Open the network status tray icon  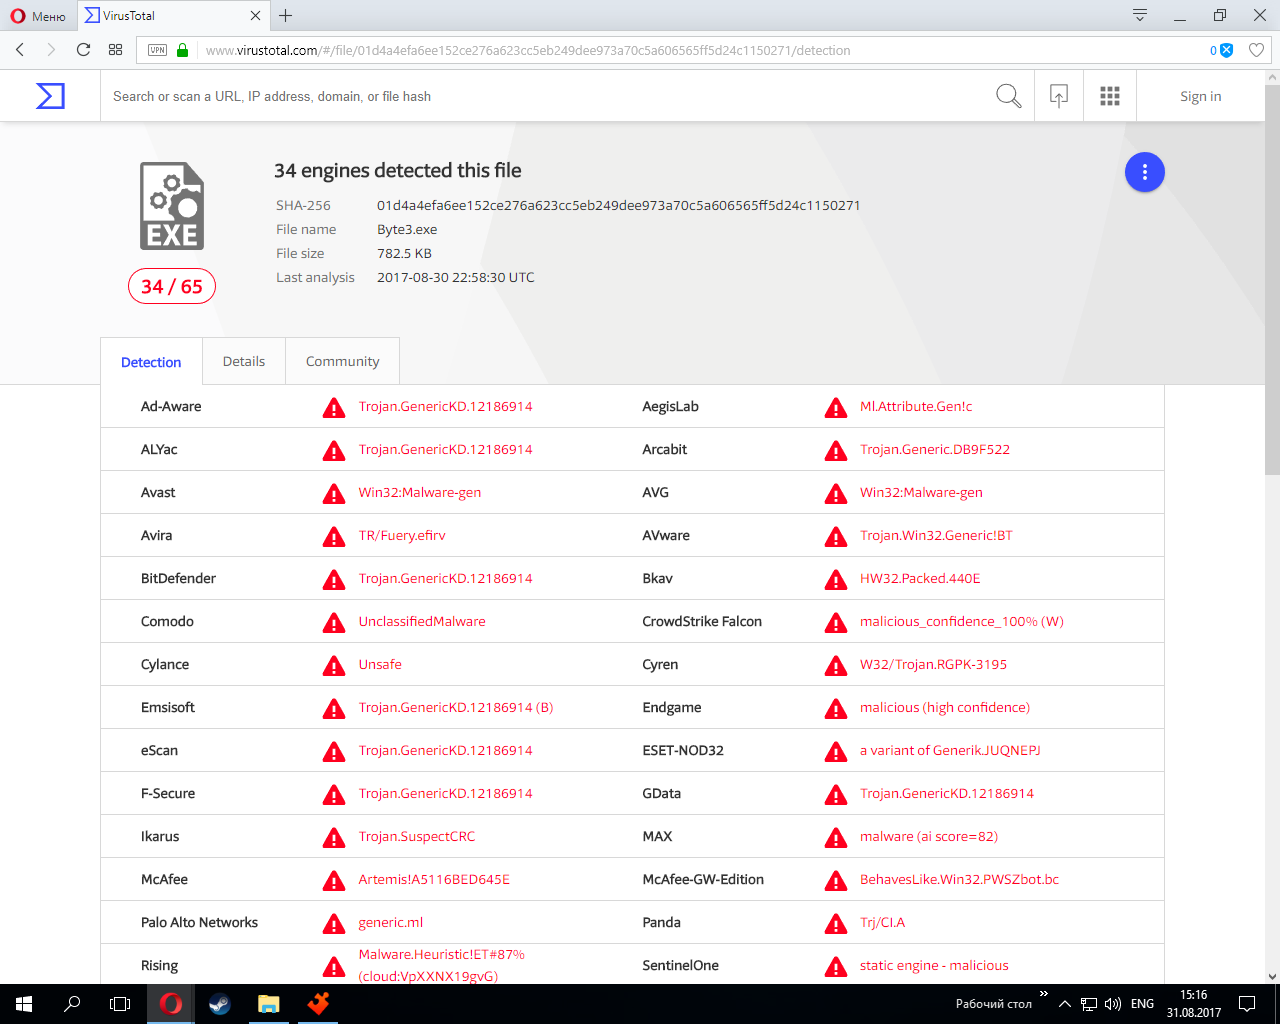coord(1089,1004)
